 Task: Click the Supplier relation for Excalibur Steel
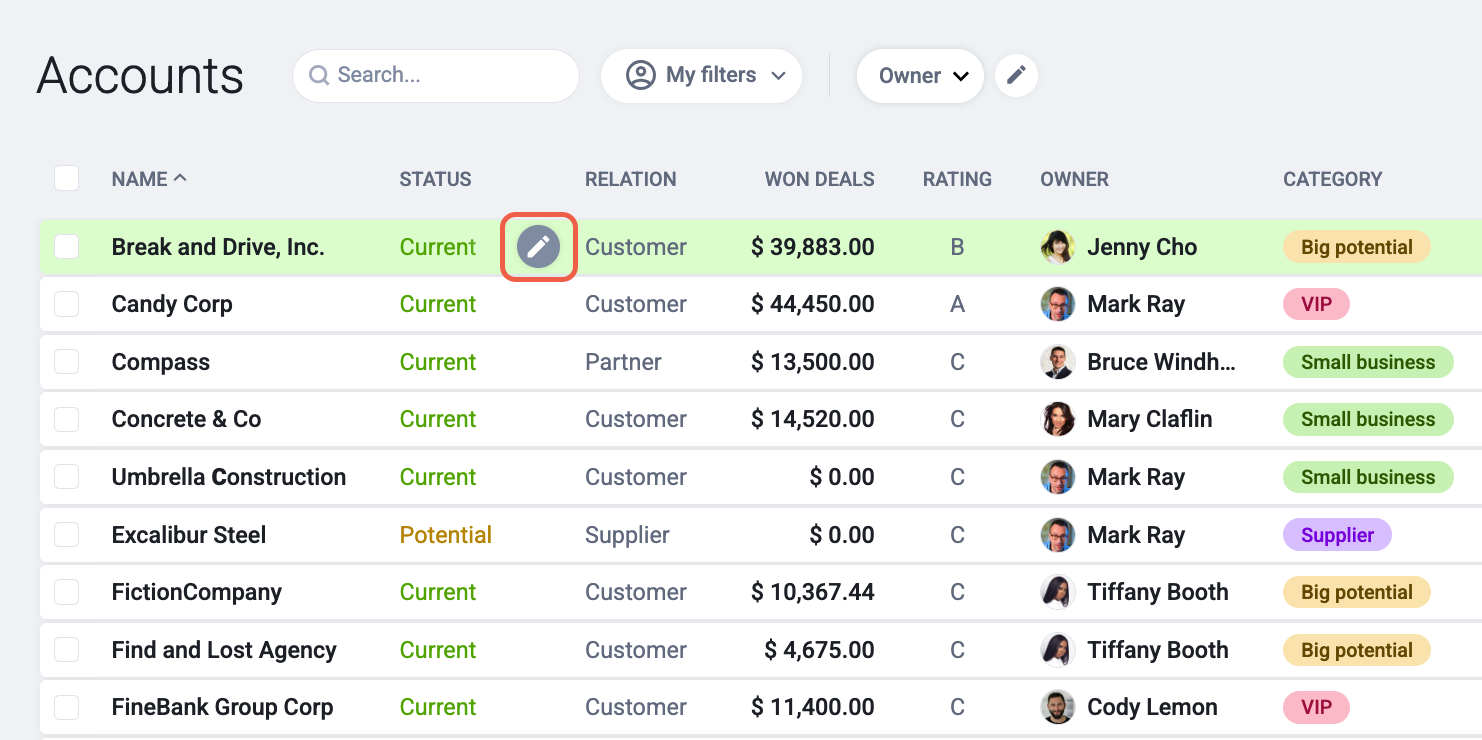(627, 535)
